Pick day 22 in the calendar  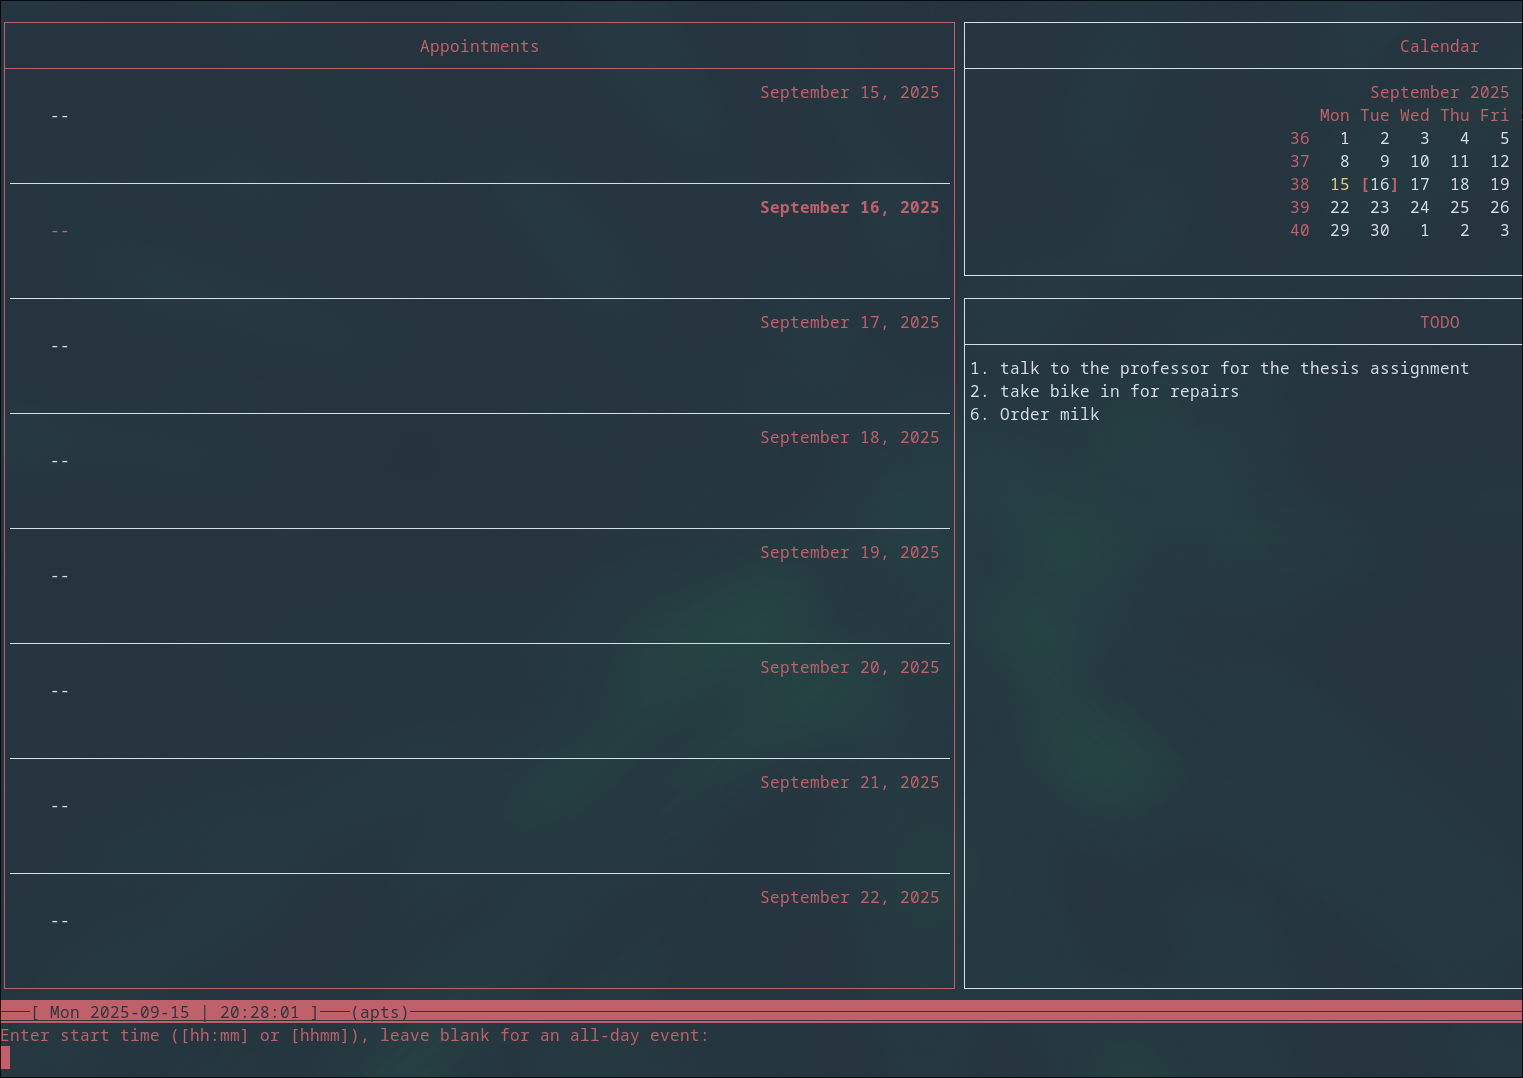[x=1339, y=207]
